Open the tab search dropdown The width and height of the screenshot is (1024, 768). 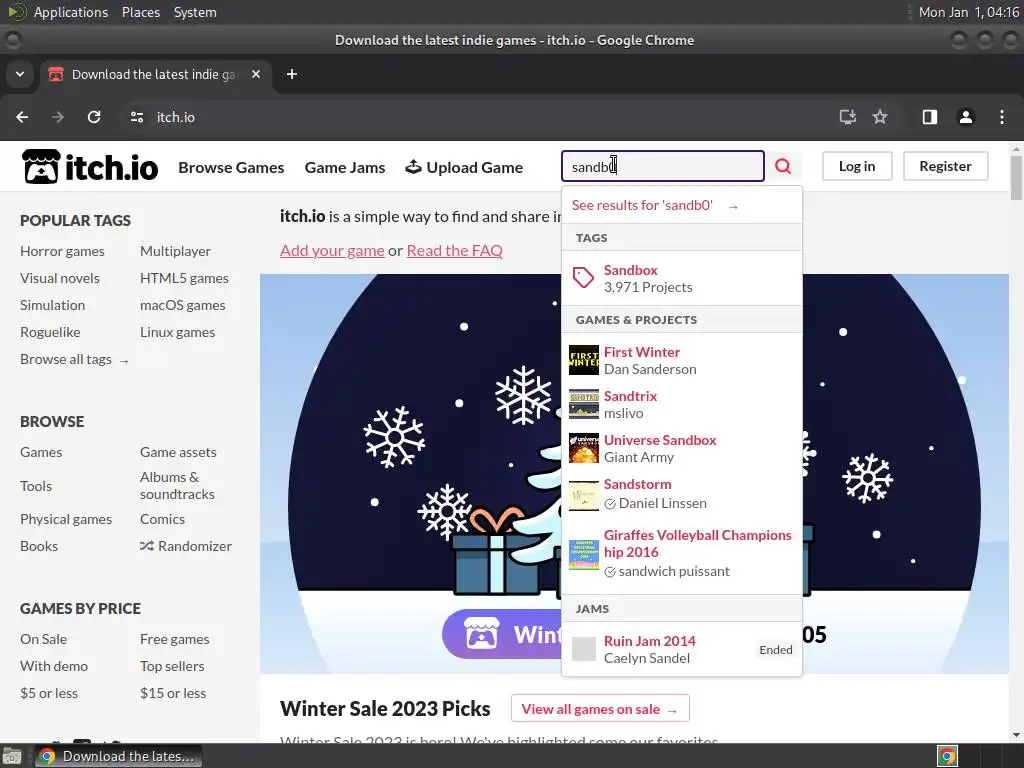(20, 74)
